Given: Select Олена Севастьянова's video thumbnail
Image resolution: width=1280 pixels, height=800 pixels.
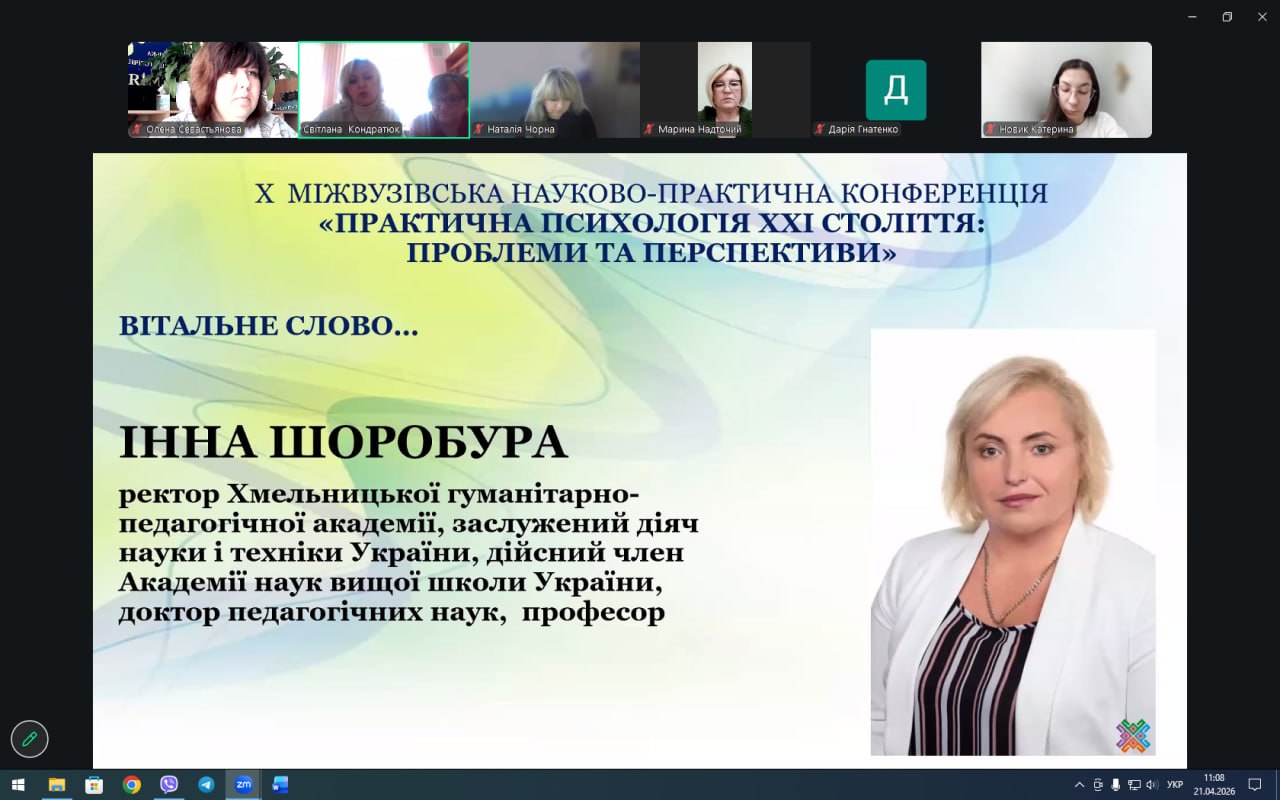Looking at the screenshot, I should (x=213, y=89).
